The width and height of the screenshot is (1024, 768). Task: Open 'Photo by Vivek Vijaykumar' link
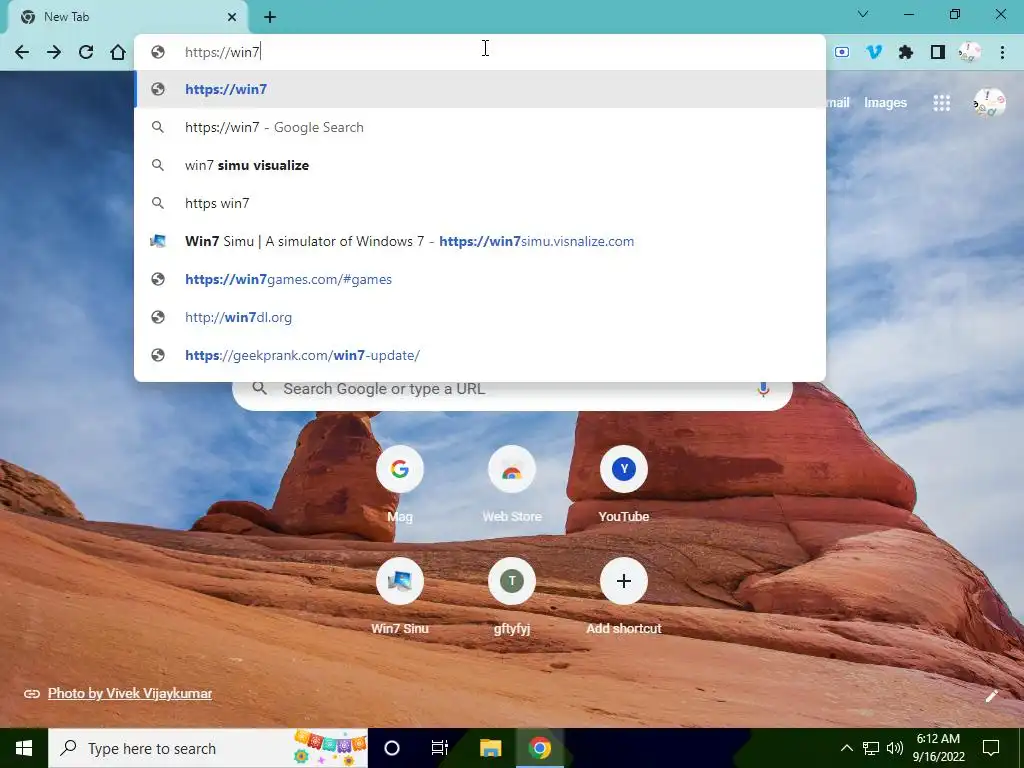(x=130, y=694)
